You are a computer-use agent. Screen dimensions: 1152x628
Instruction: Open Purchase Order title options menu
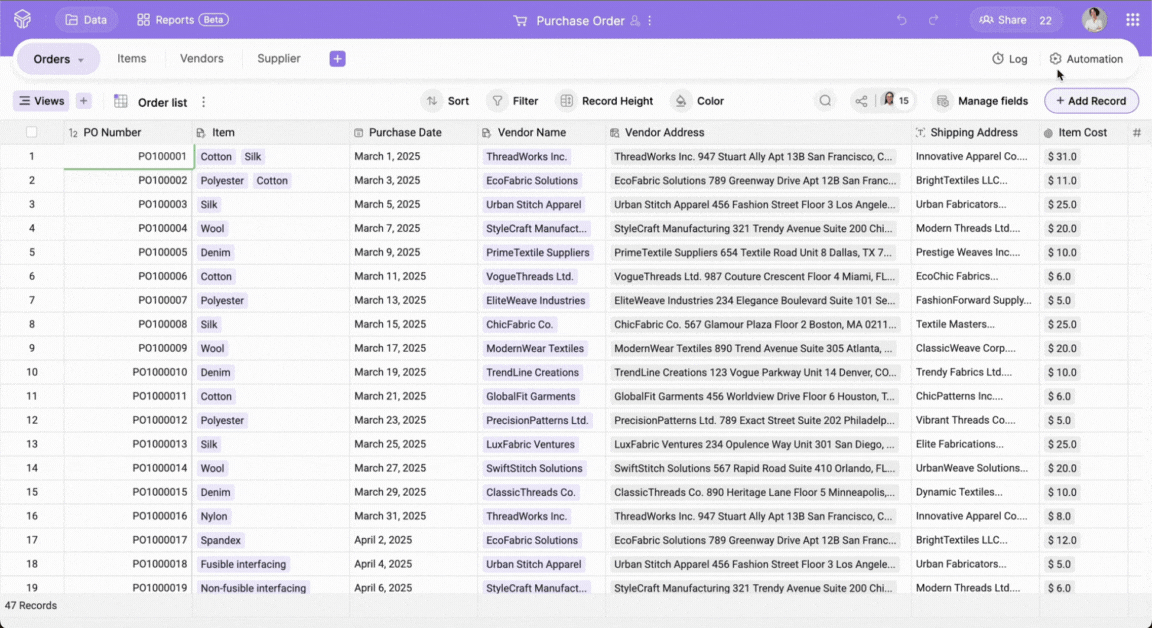650,21
